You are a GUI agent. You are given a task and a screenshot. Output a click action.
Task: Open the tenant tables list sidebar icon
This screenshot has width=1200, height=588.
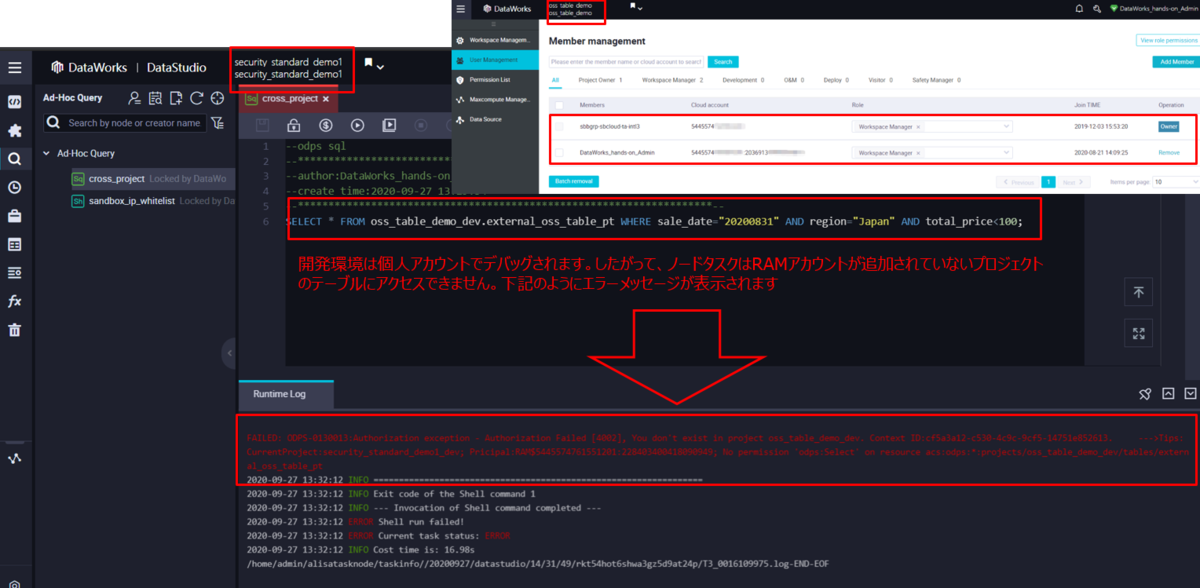(14, 273)
